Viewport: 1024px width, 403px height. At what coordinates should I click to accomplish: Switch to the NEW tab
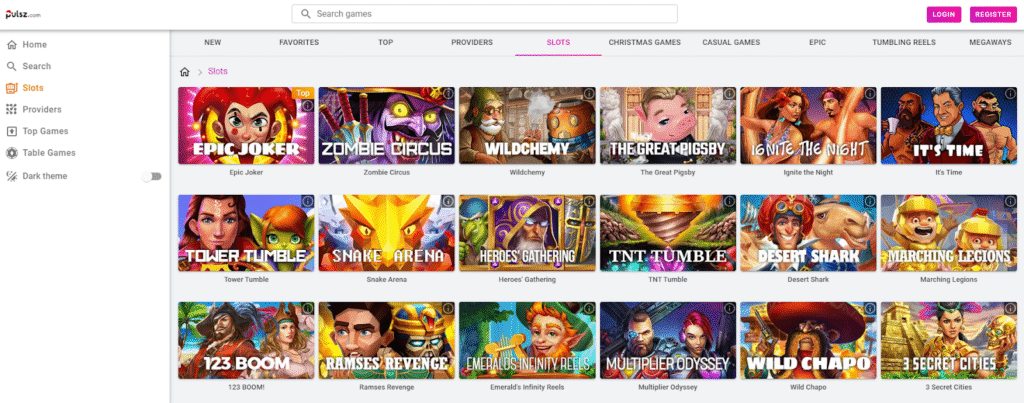(x=212, y=42)
